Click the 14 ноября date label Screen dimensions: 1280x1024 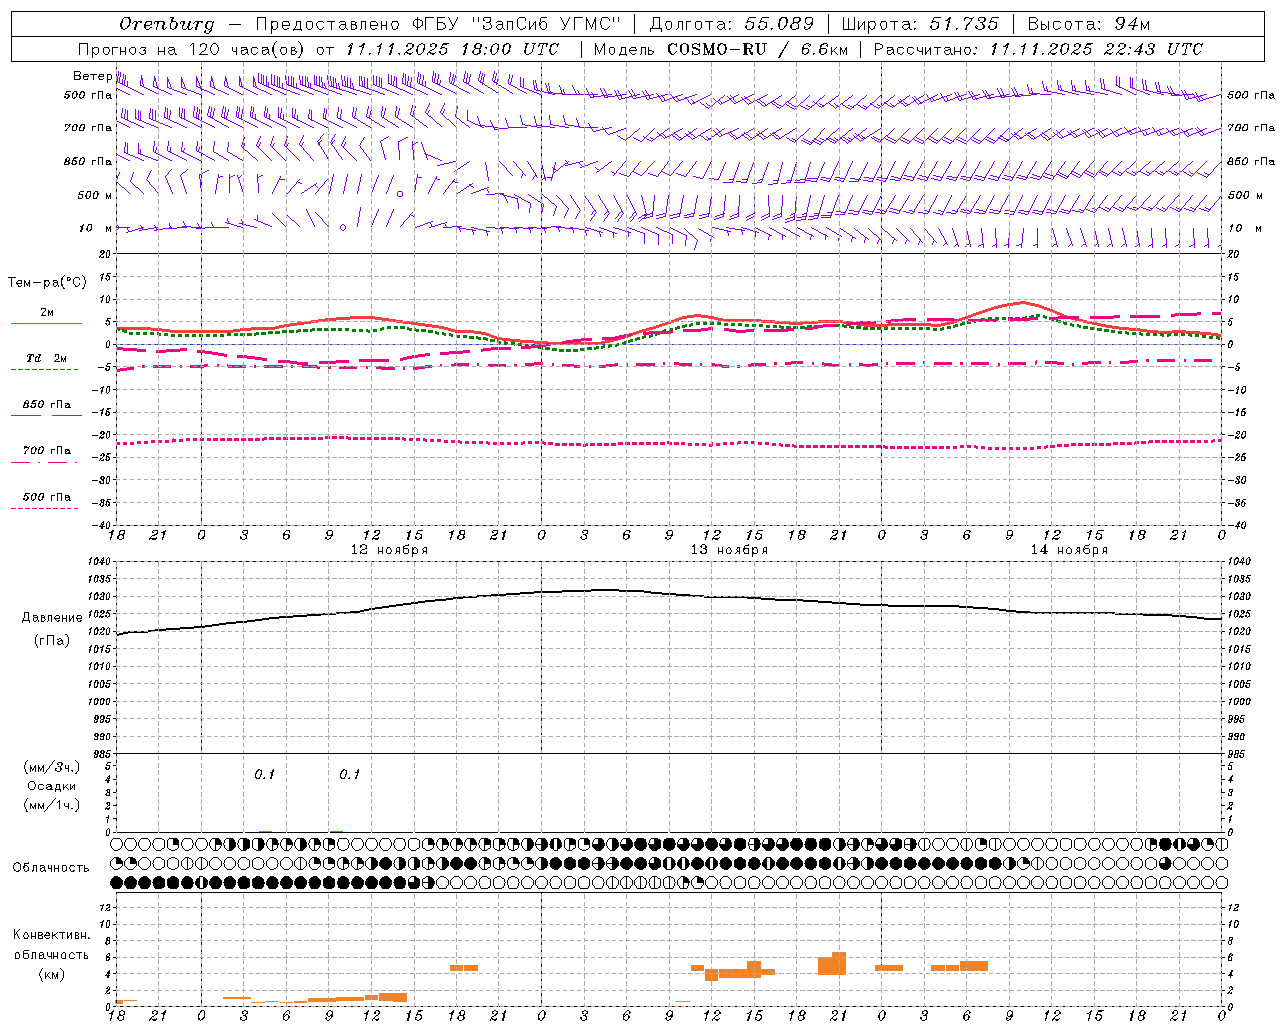click(1069, 550)
